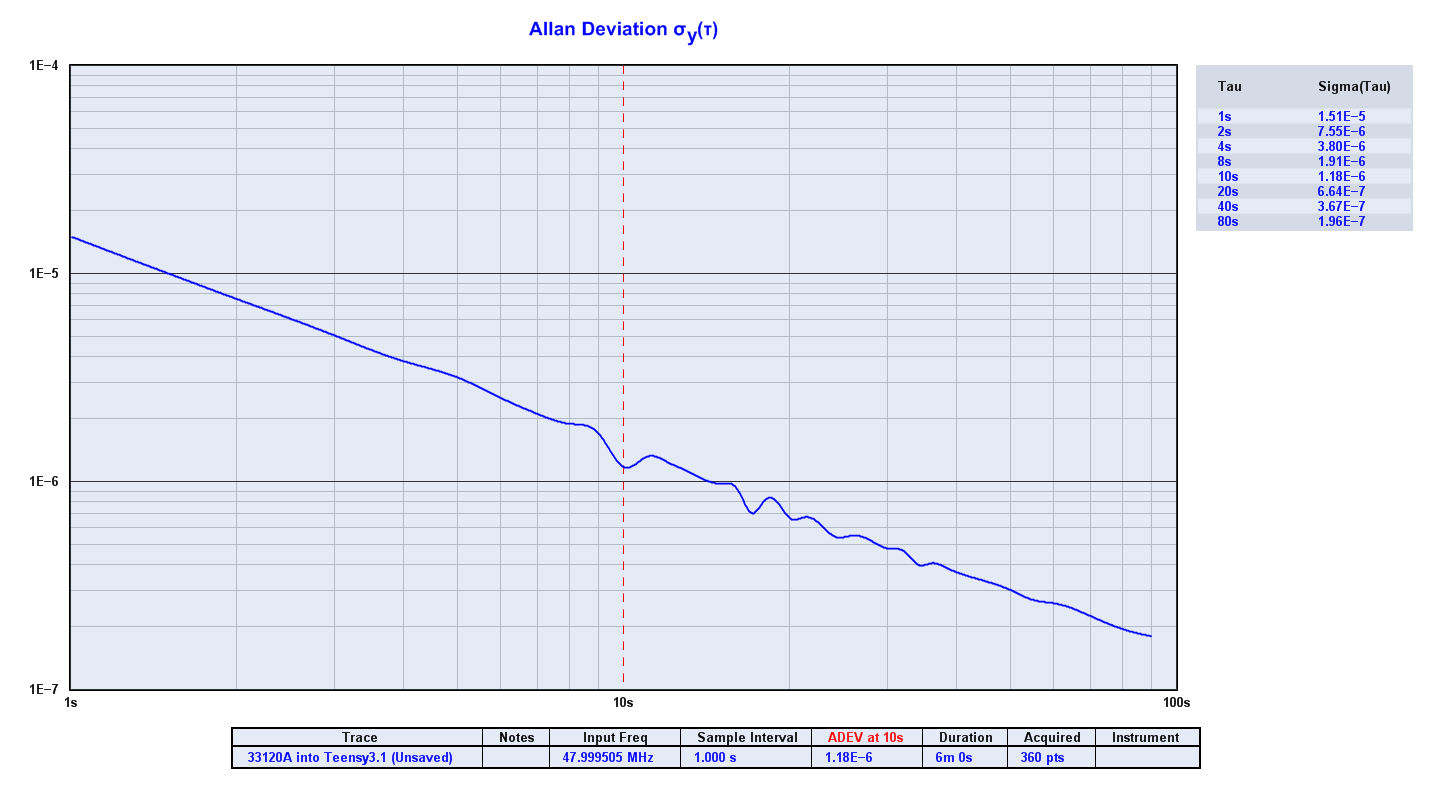Click sigma value 1.96E-7

click(1341, 221)
